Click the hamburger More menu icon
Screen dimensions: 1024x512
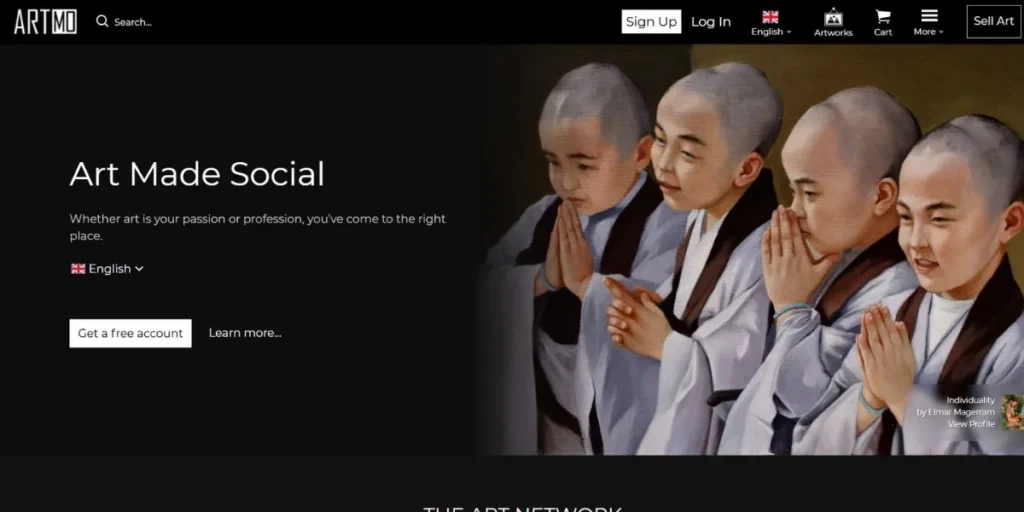(x=929, y=16)
